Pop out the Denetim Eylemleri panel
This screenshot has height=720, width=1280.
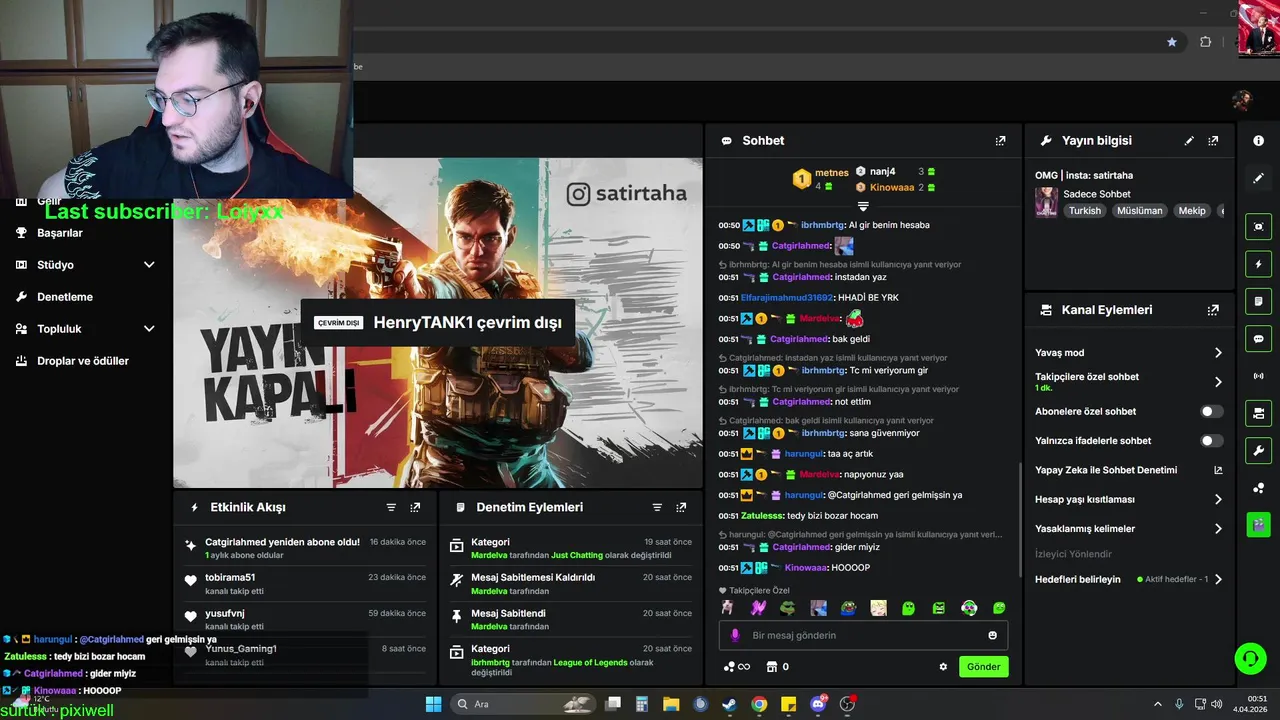(x=681, y=507)
